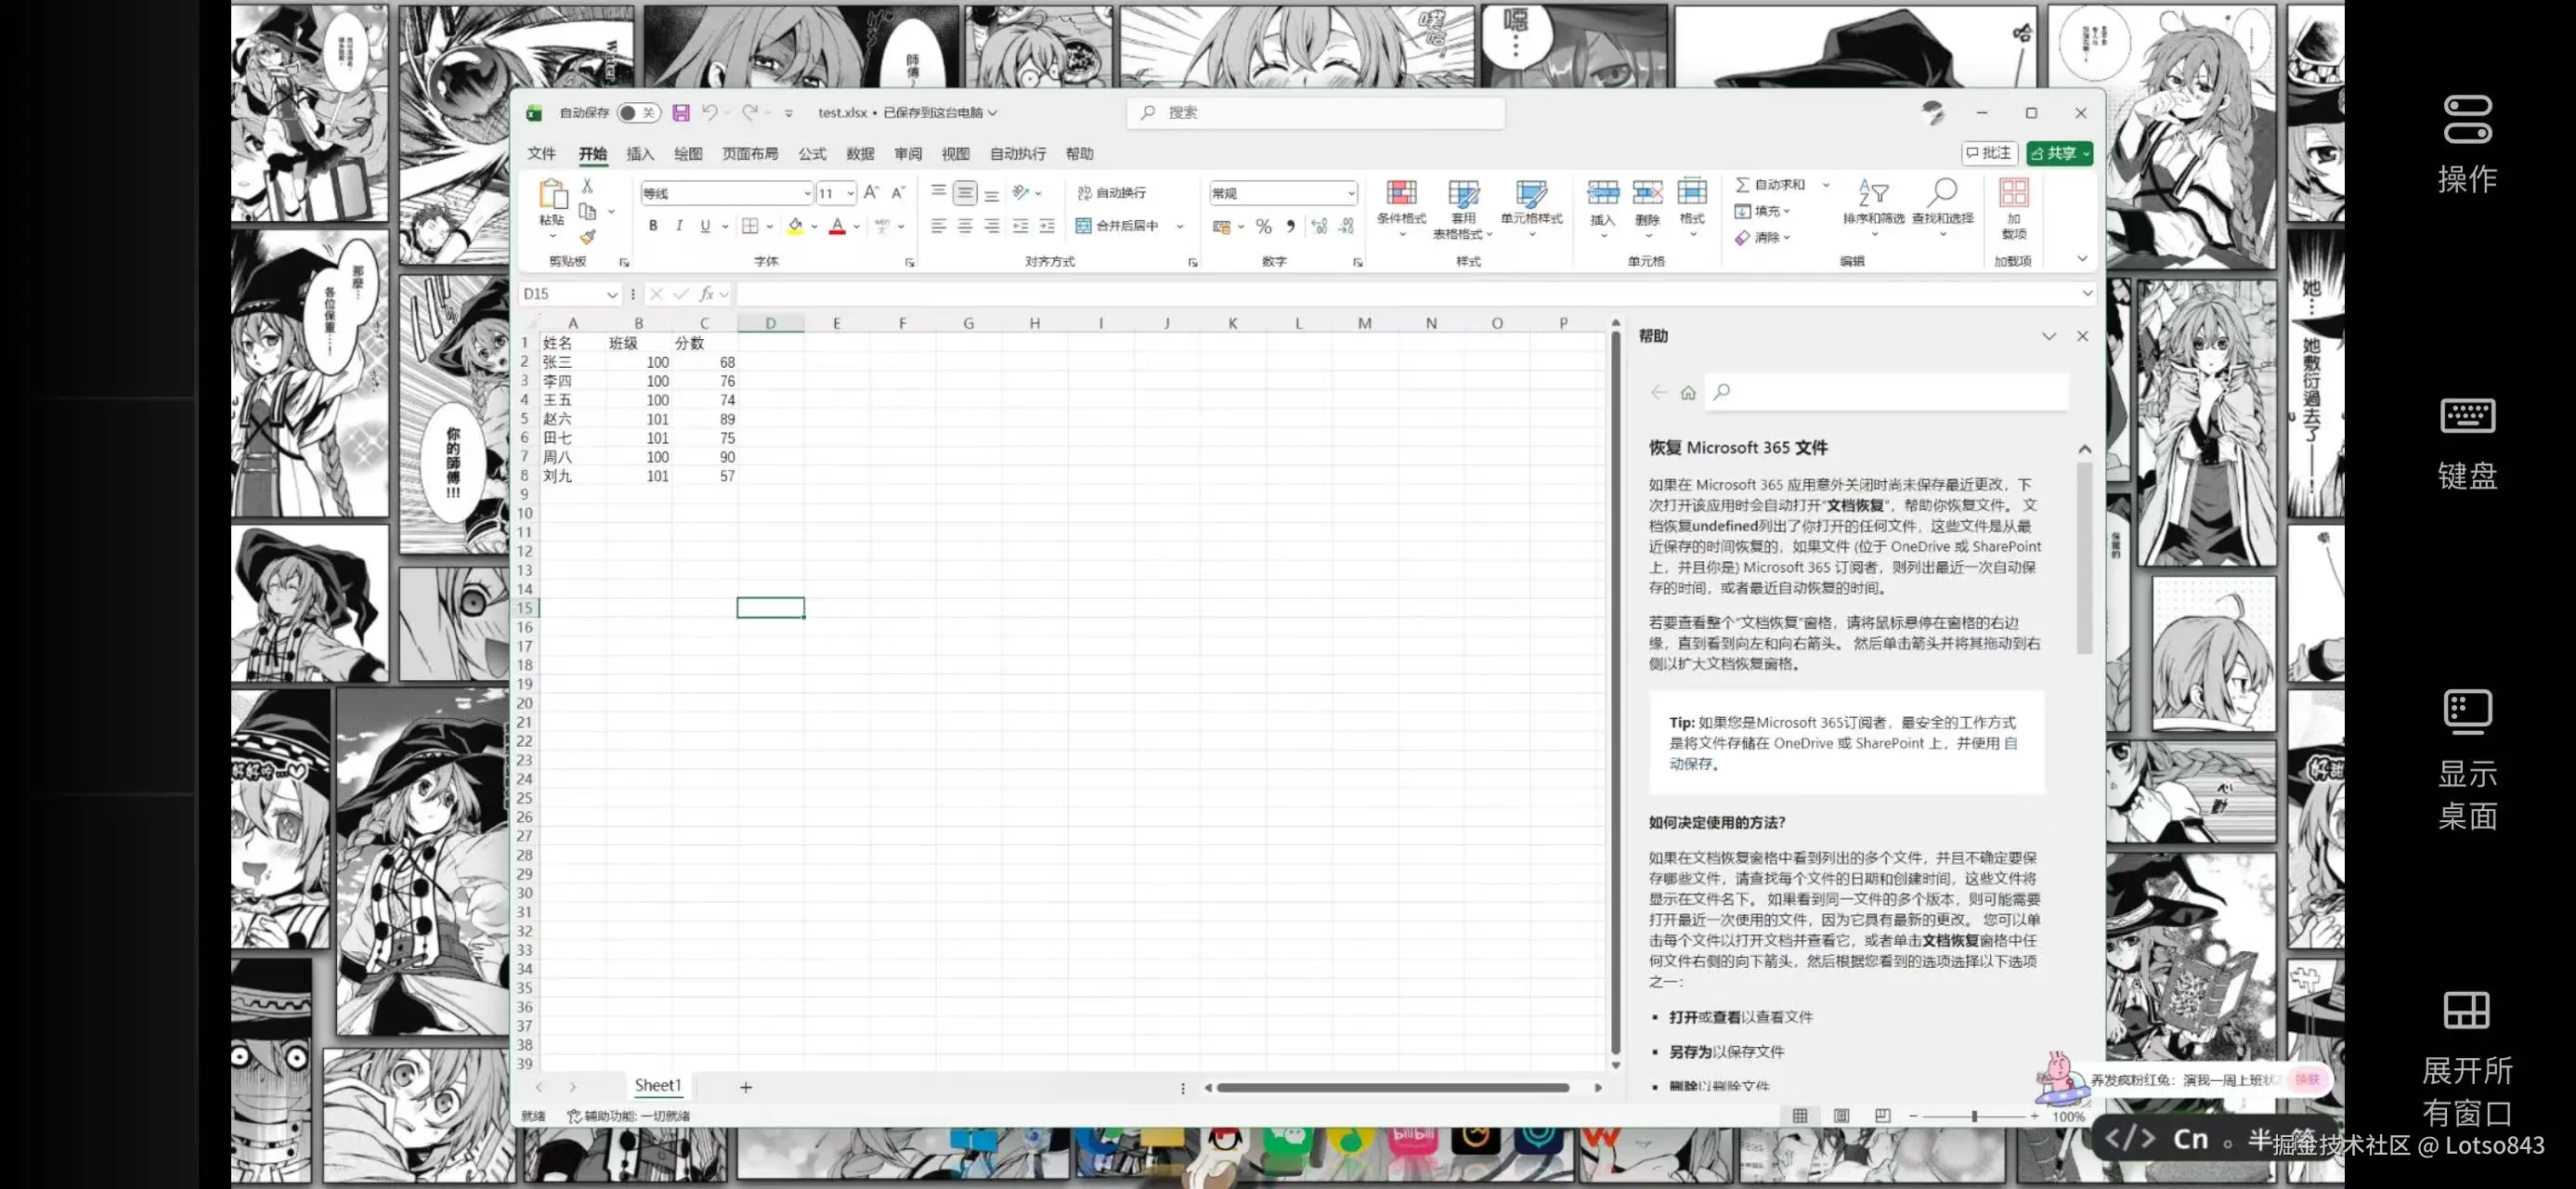This screenshot has width=2576, height=1189.
Task: Click the zoom slider handle
Action: click(1974, 1116)
